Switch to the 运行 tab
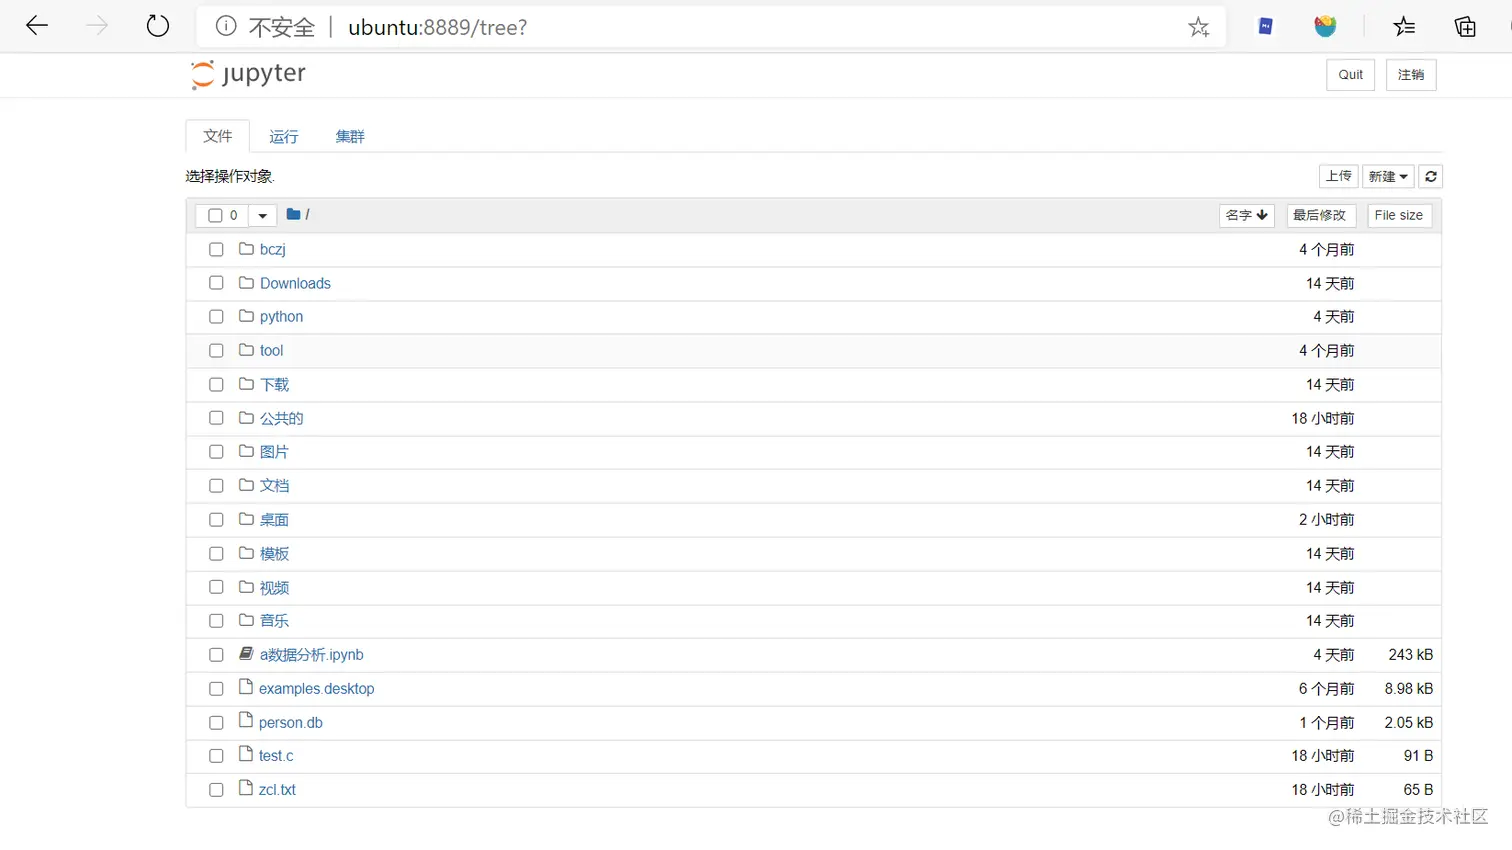Screen dimensions: 1512x850 pos(284,136)
